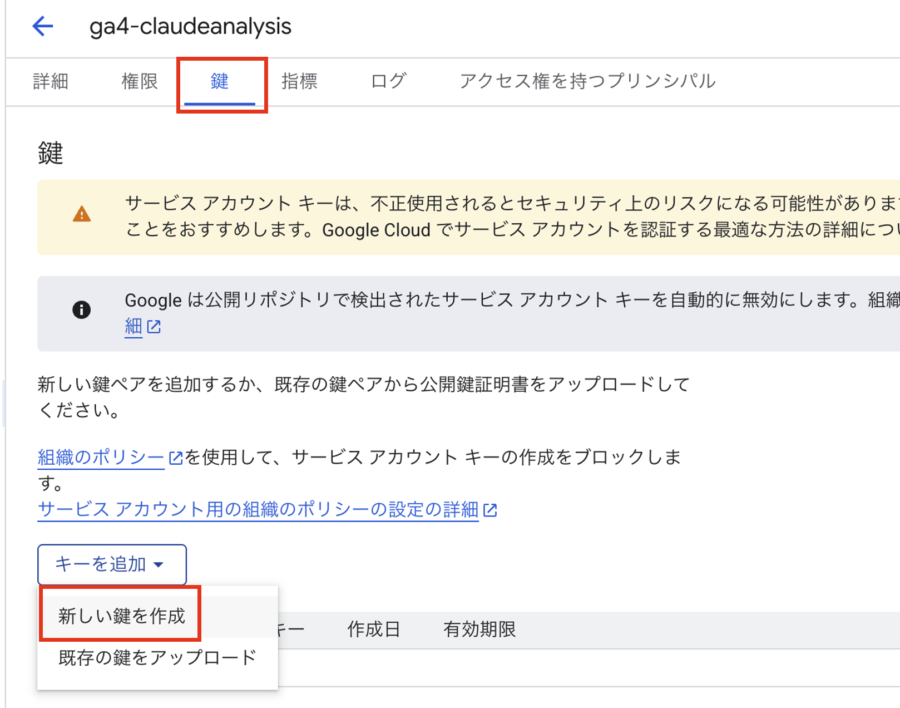
Task: Follow the 細 link in the info banner
Action: tap(133, 327)
